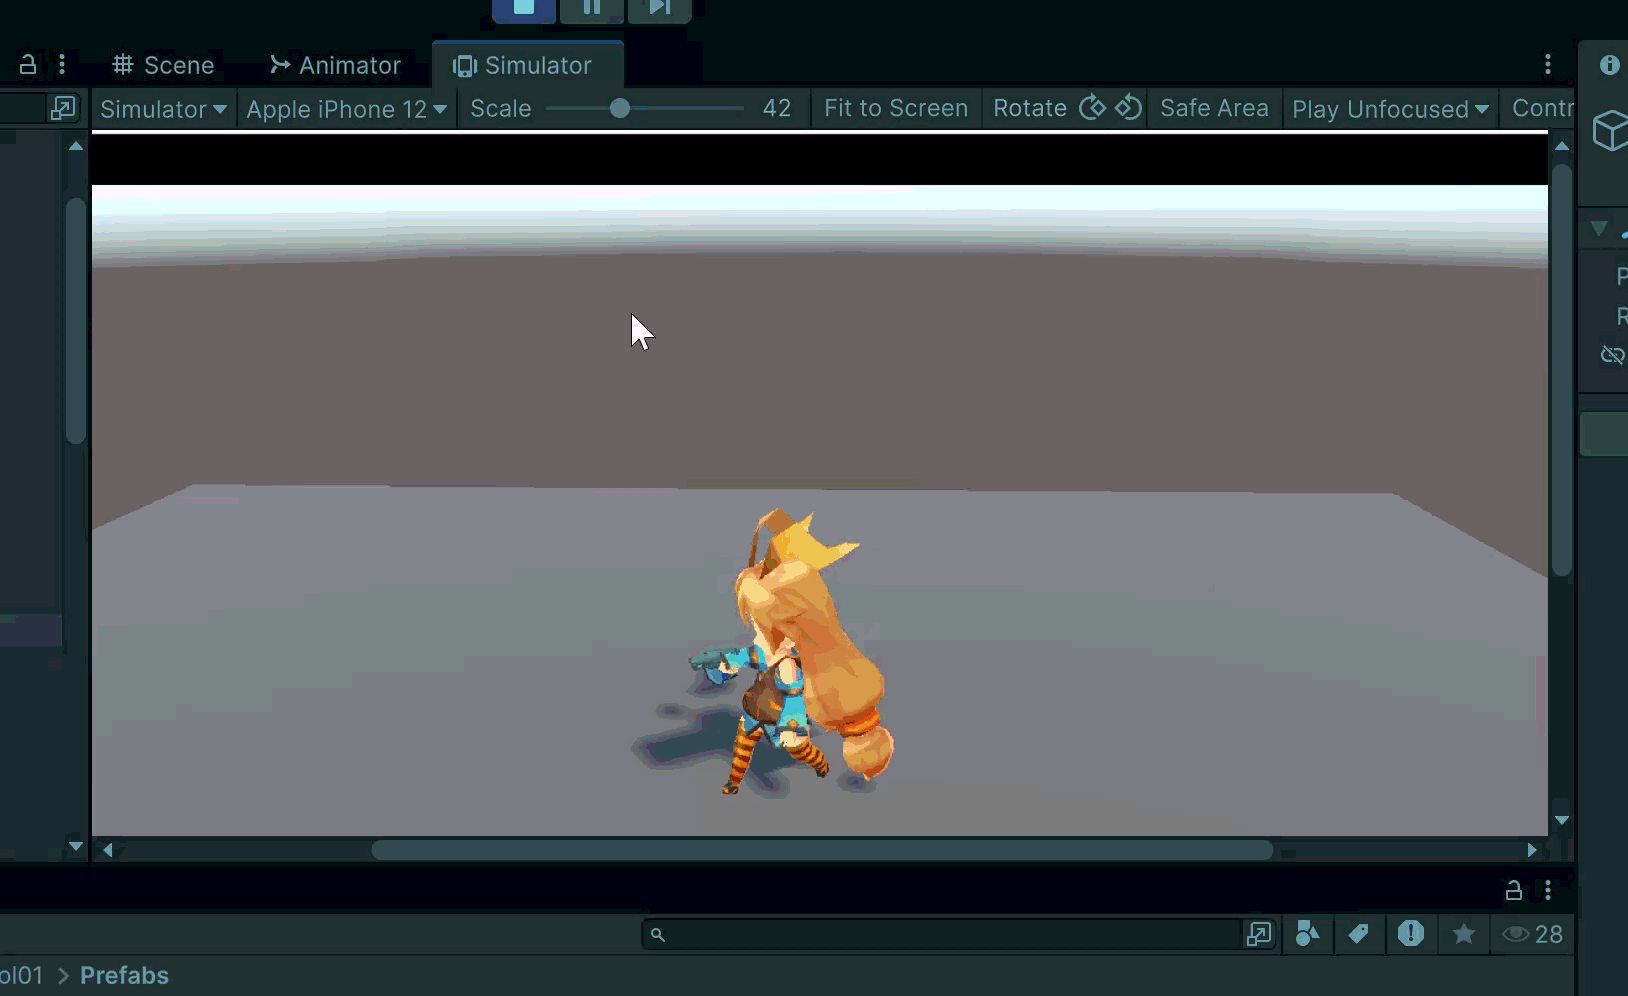Click the GameObject cube icon in Inspector
The width and height of the screenshot is (1628, 996).
[x=1610, y=130]
